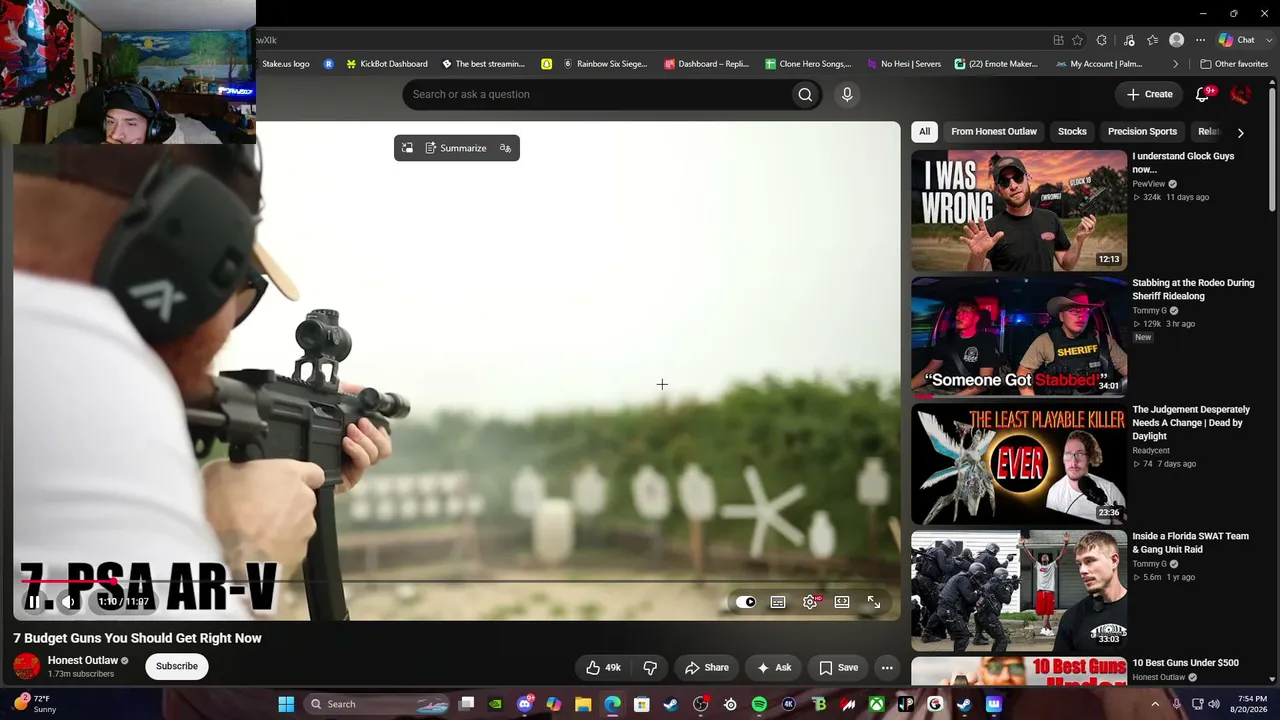Open the system volume control

(1215, 704)
